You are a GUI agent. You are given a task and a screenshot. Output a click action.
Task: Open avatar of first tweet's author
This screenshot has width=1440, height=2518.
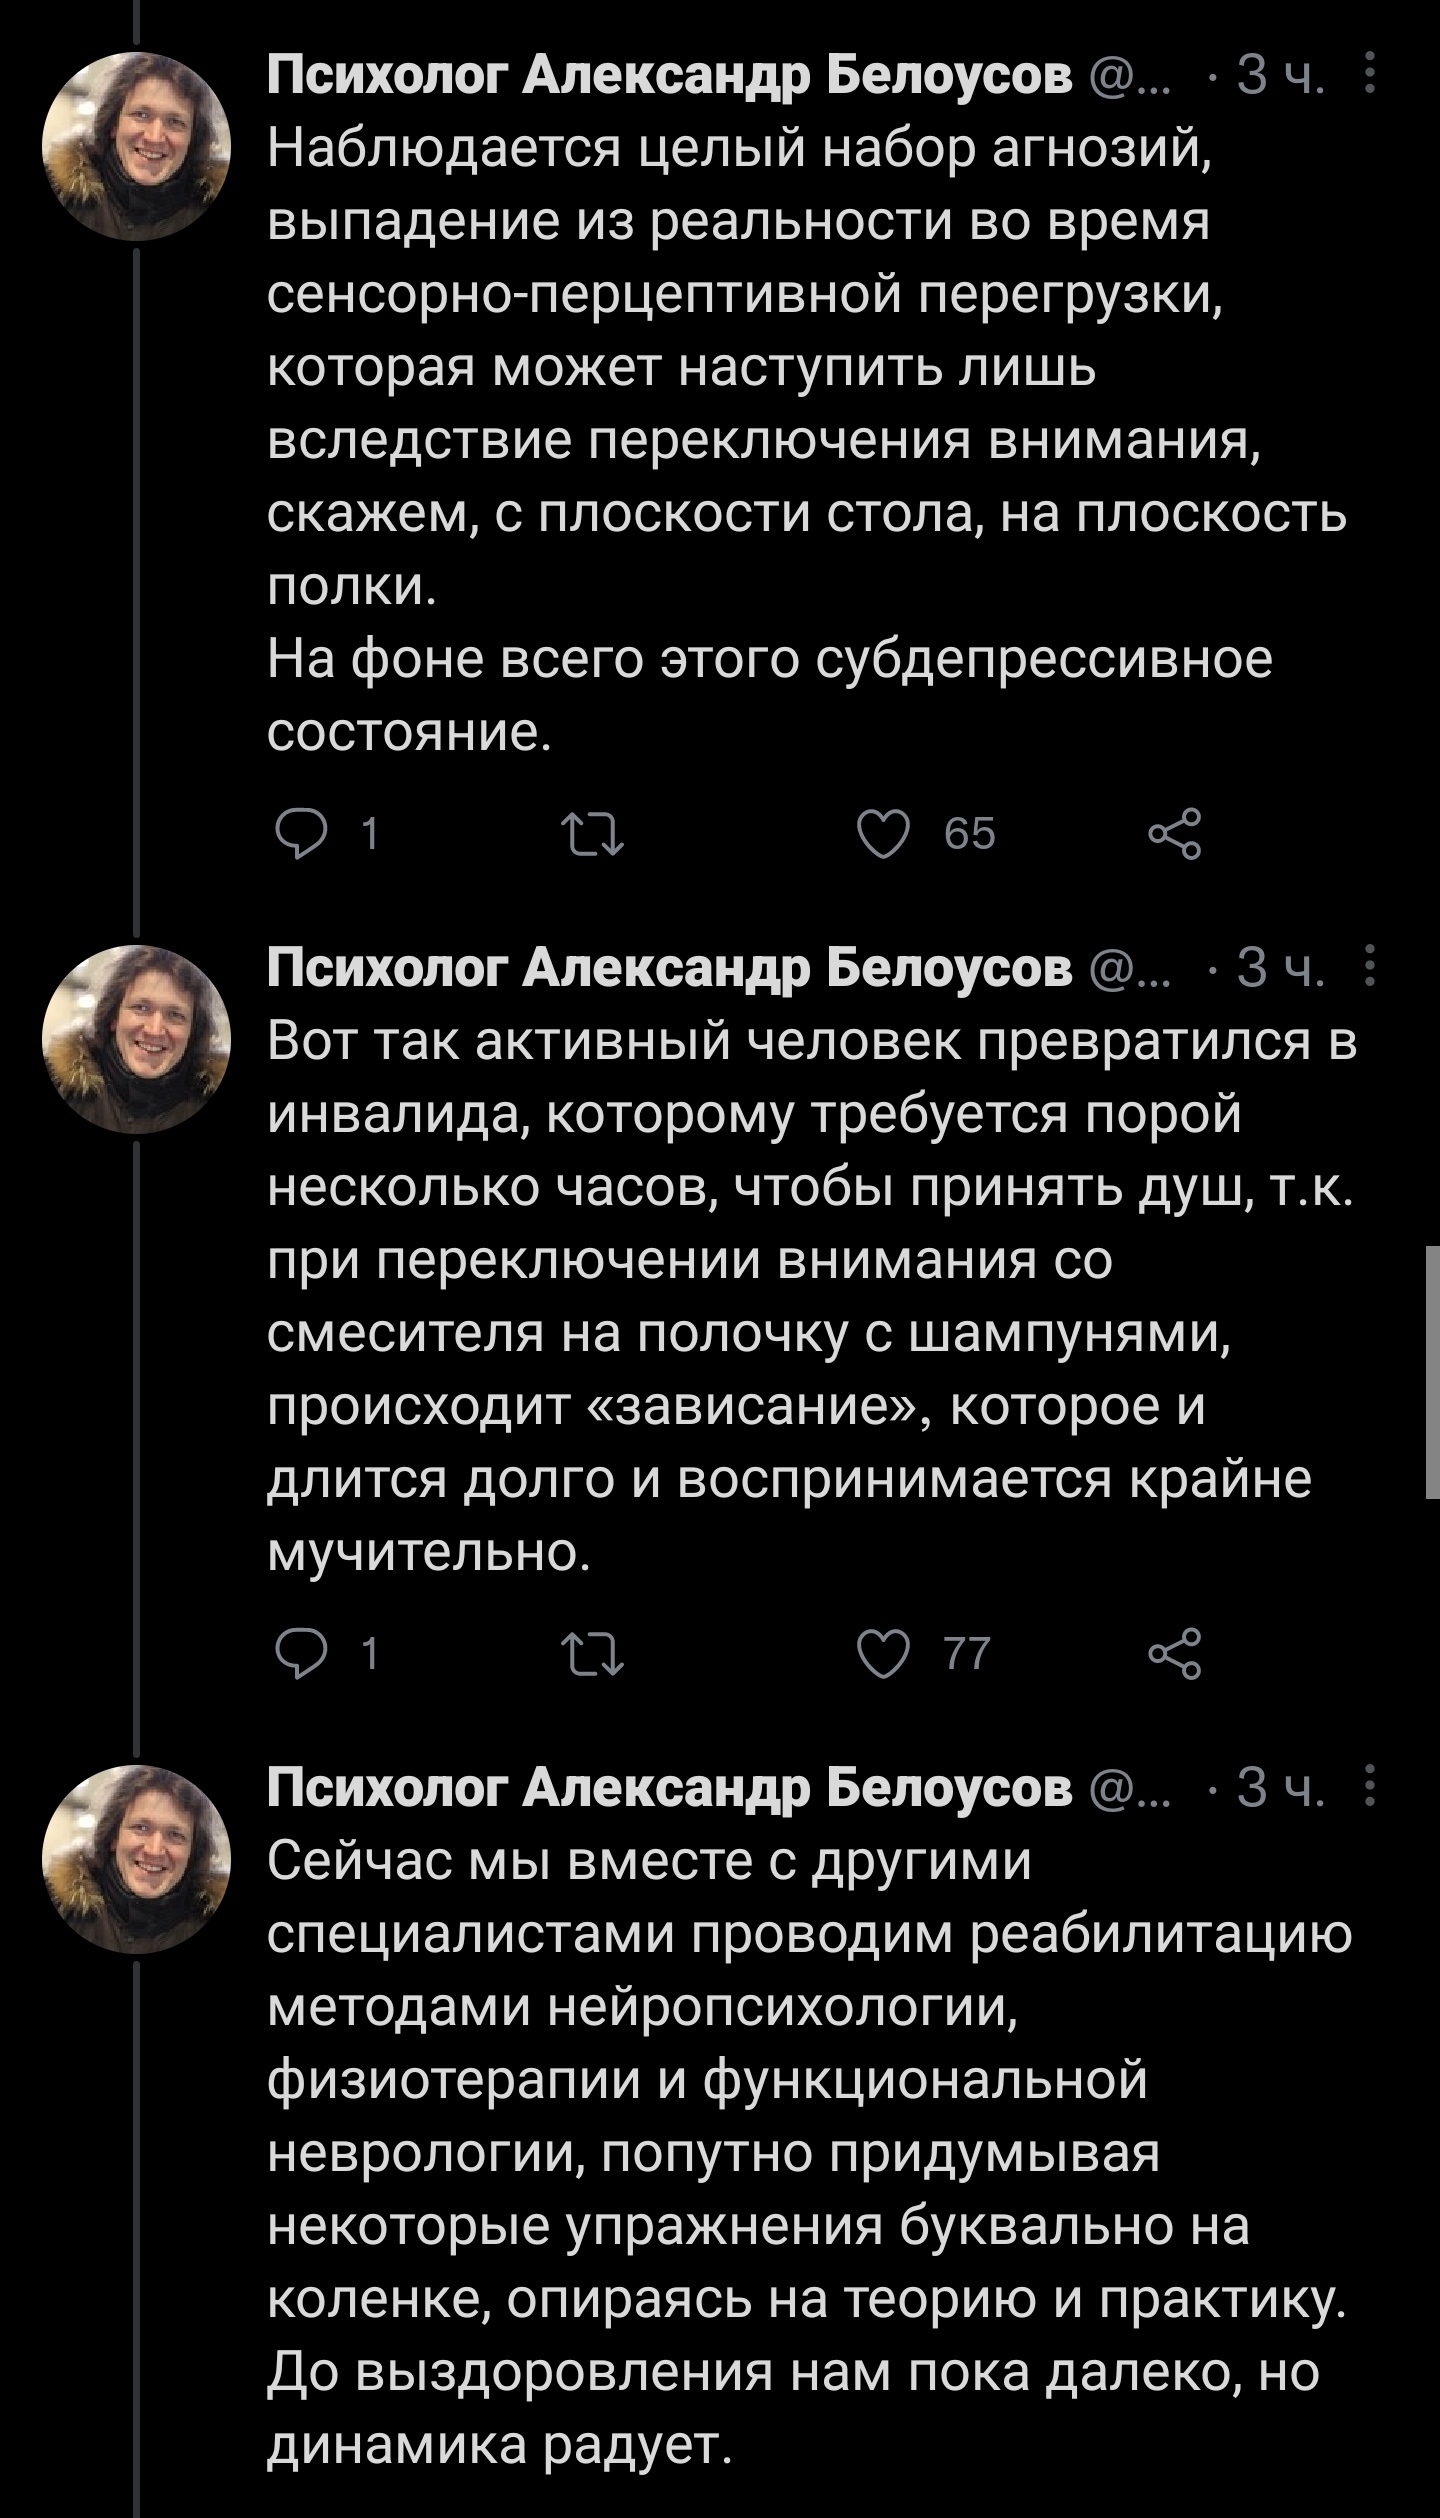click(136, 146)
